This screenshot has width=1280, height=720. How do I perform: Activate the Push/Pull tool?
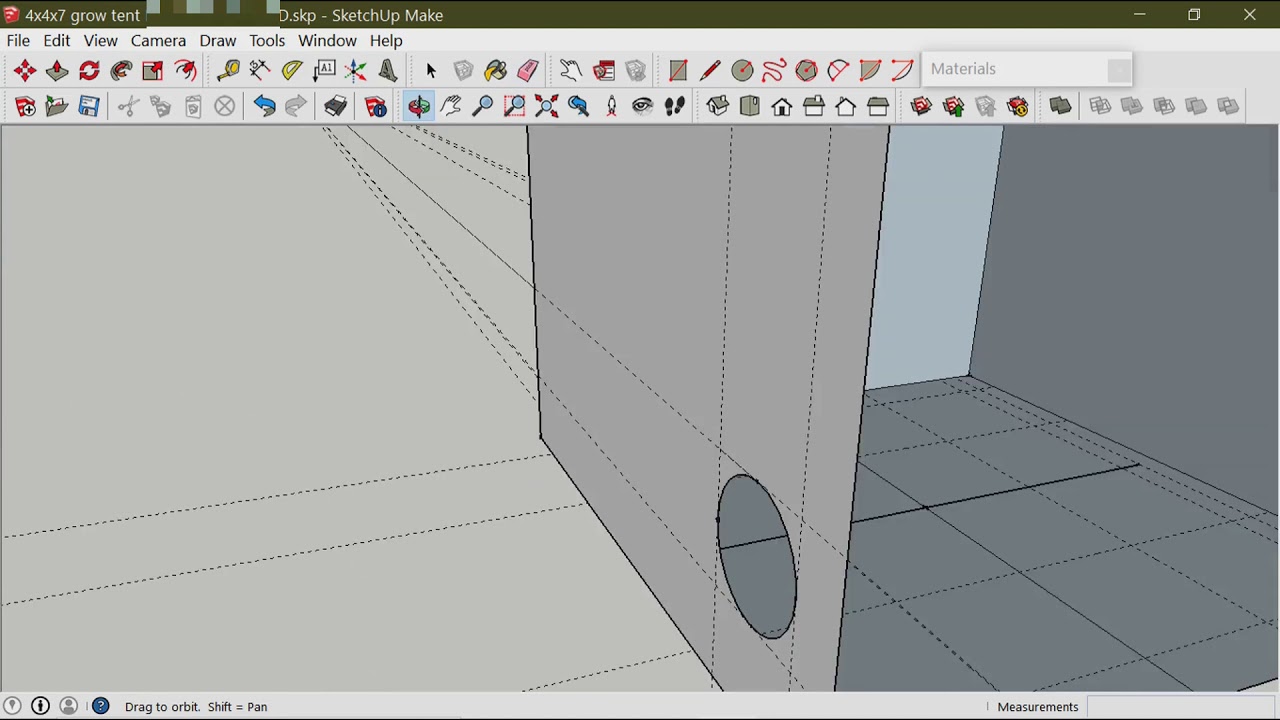point(57,70)
